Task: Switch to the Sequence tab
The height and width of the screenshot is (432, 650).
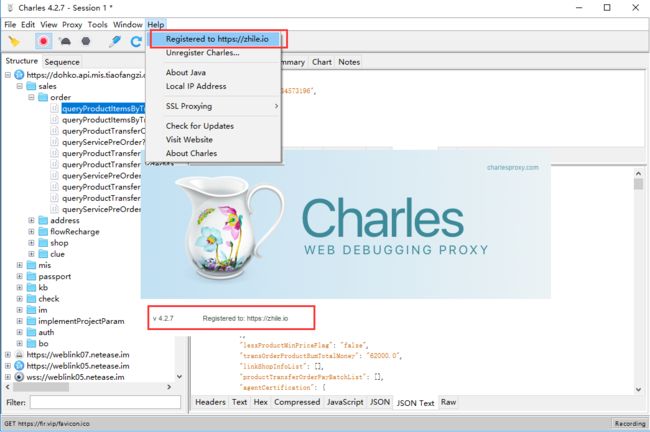Action: pos(62,62)
